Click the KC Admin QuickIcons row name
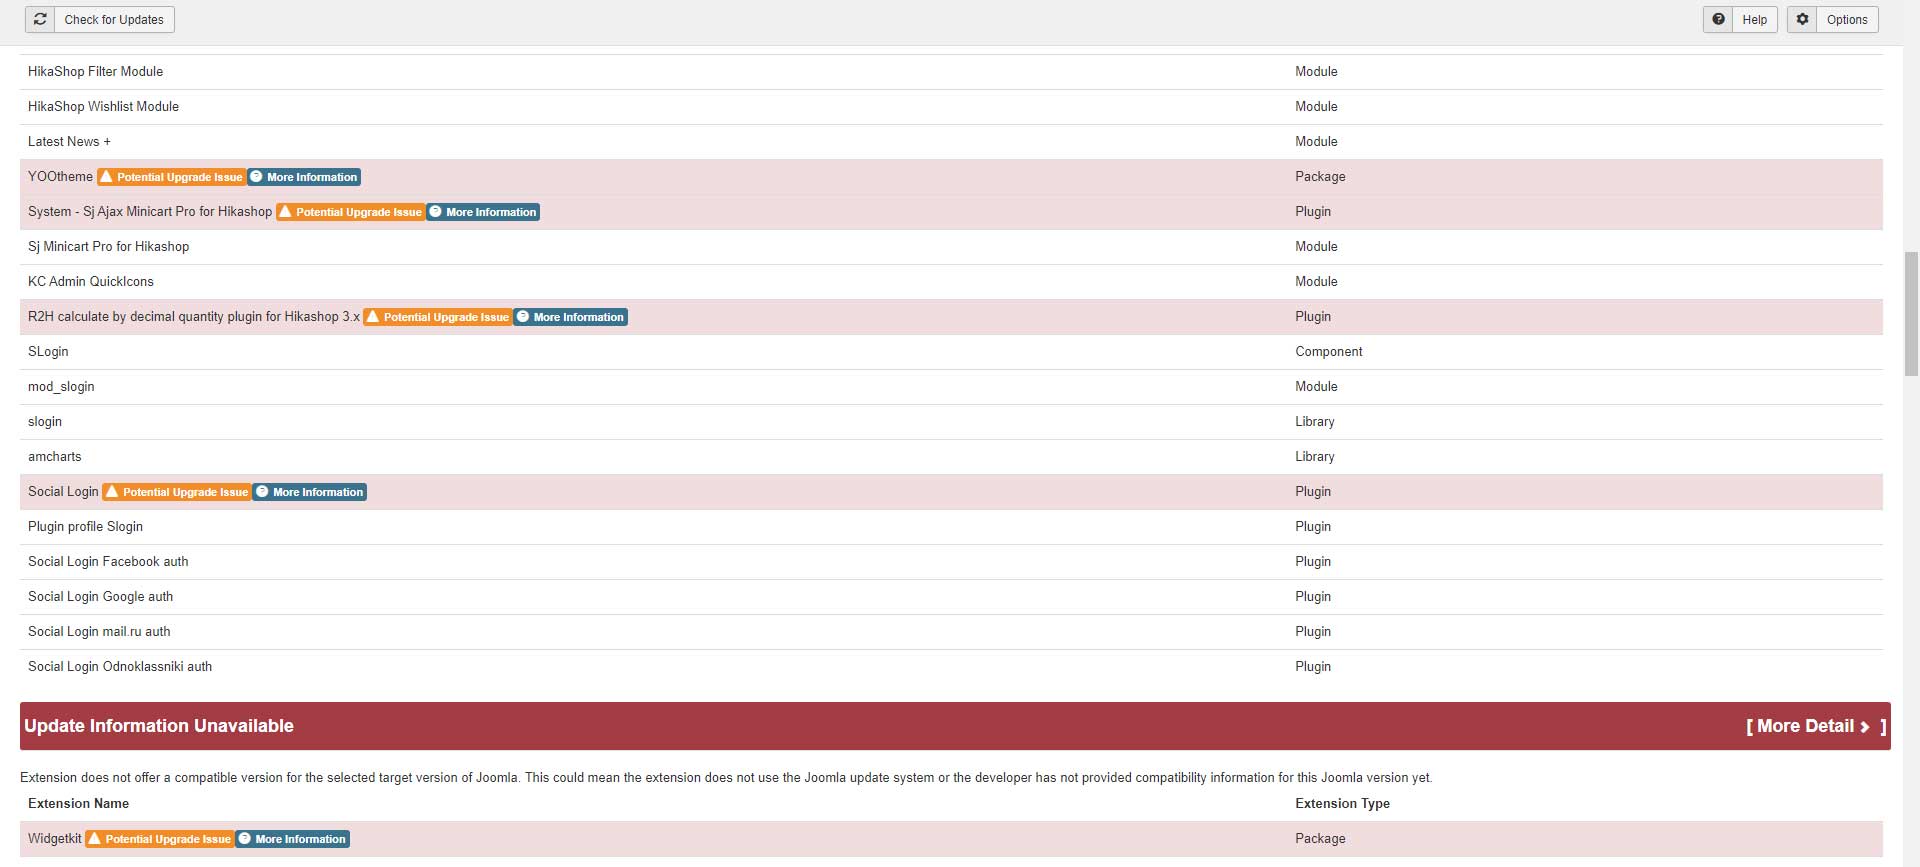Image resolution: width=1920 pixels, height=867 pixels. pos(91,281)
